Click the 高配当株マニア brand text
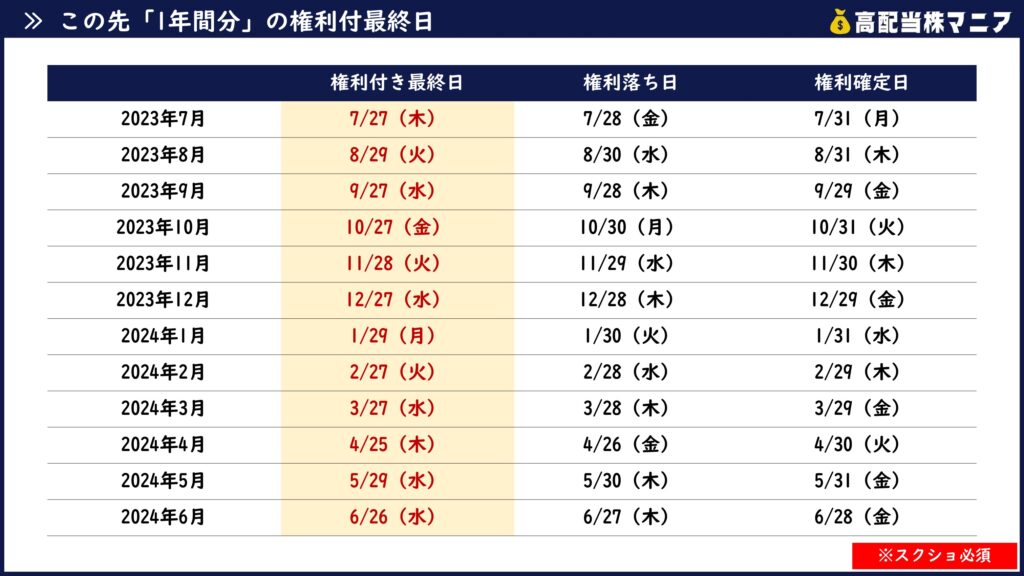This screenshot has height=576, width=1024. pyautogui.click(x=932, y=22)
